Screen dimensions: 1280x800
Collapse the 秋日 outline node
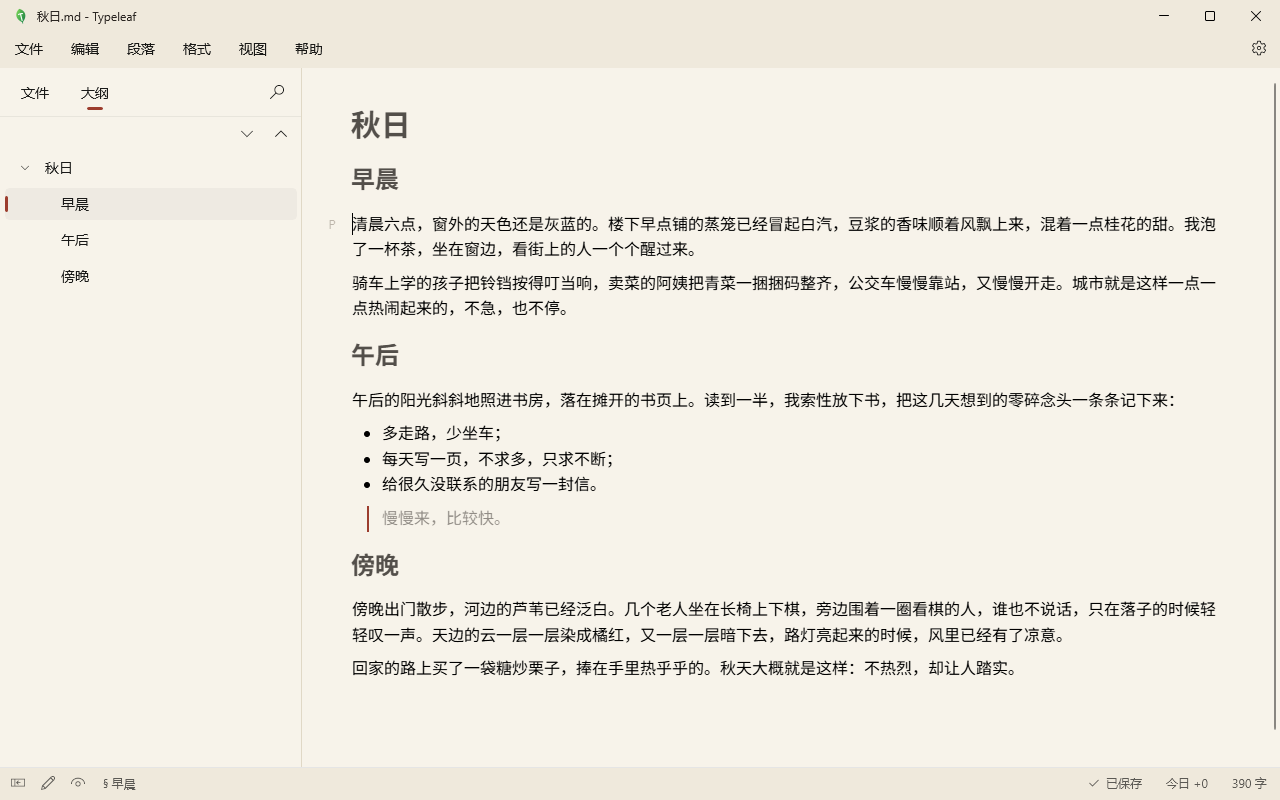(x=26, y=168)
